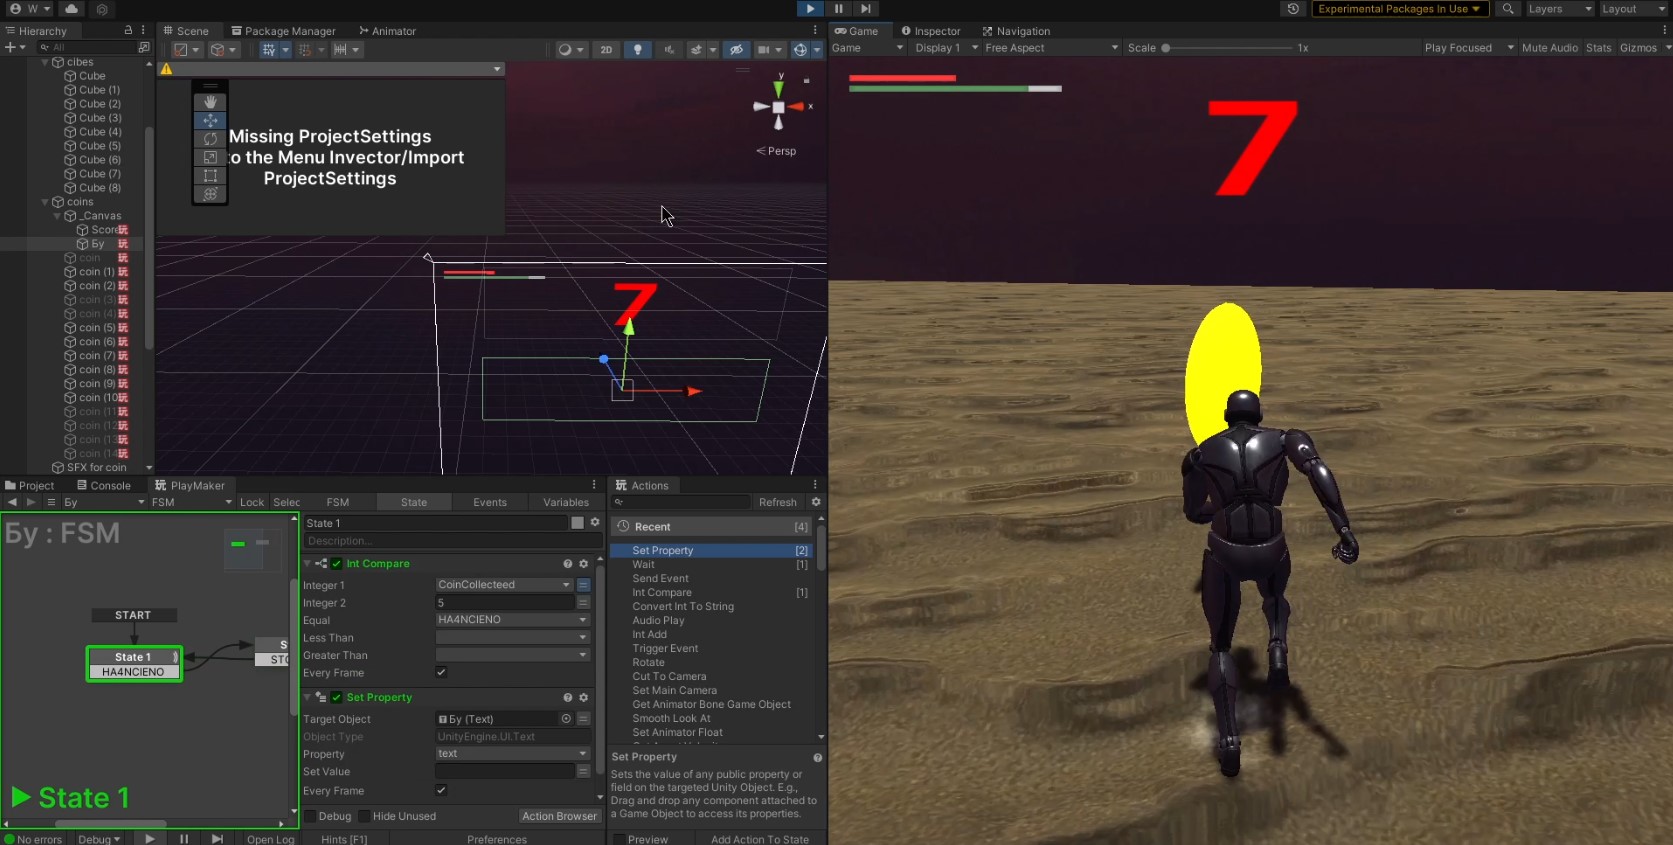Toggle scene hidden objects visibility icon
Screen dimensions: 1673x845
(736, 49)
